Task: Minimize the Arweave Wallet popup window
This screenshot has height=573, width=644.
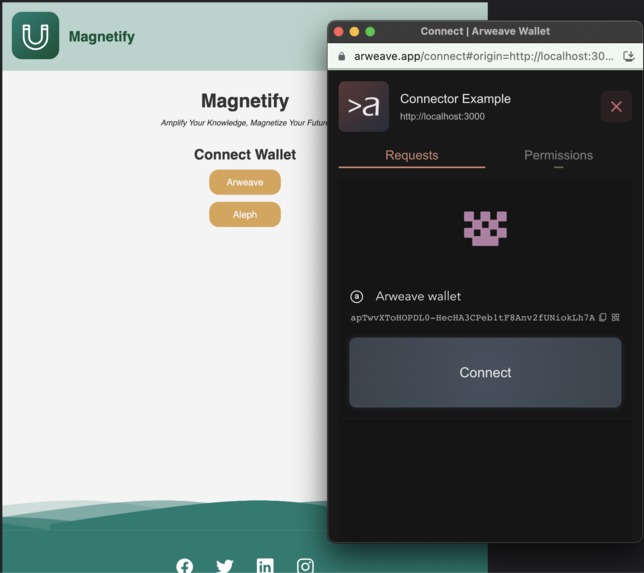Action: point(354,32)
